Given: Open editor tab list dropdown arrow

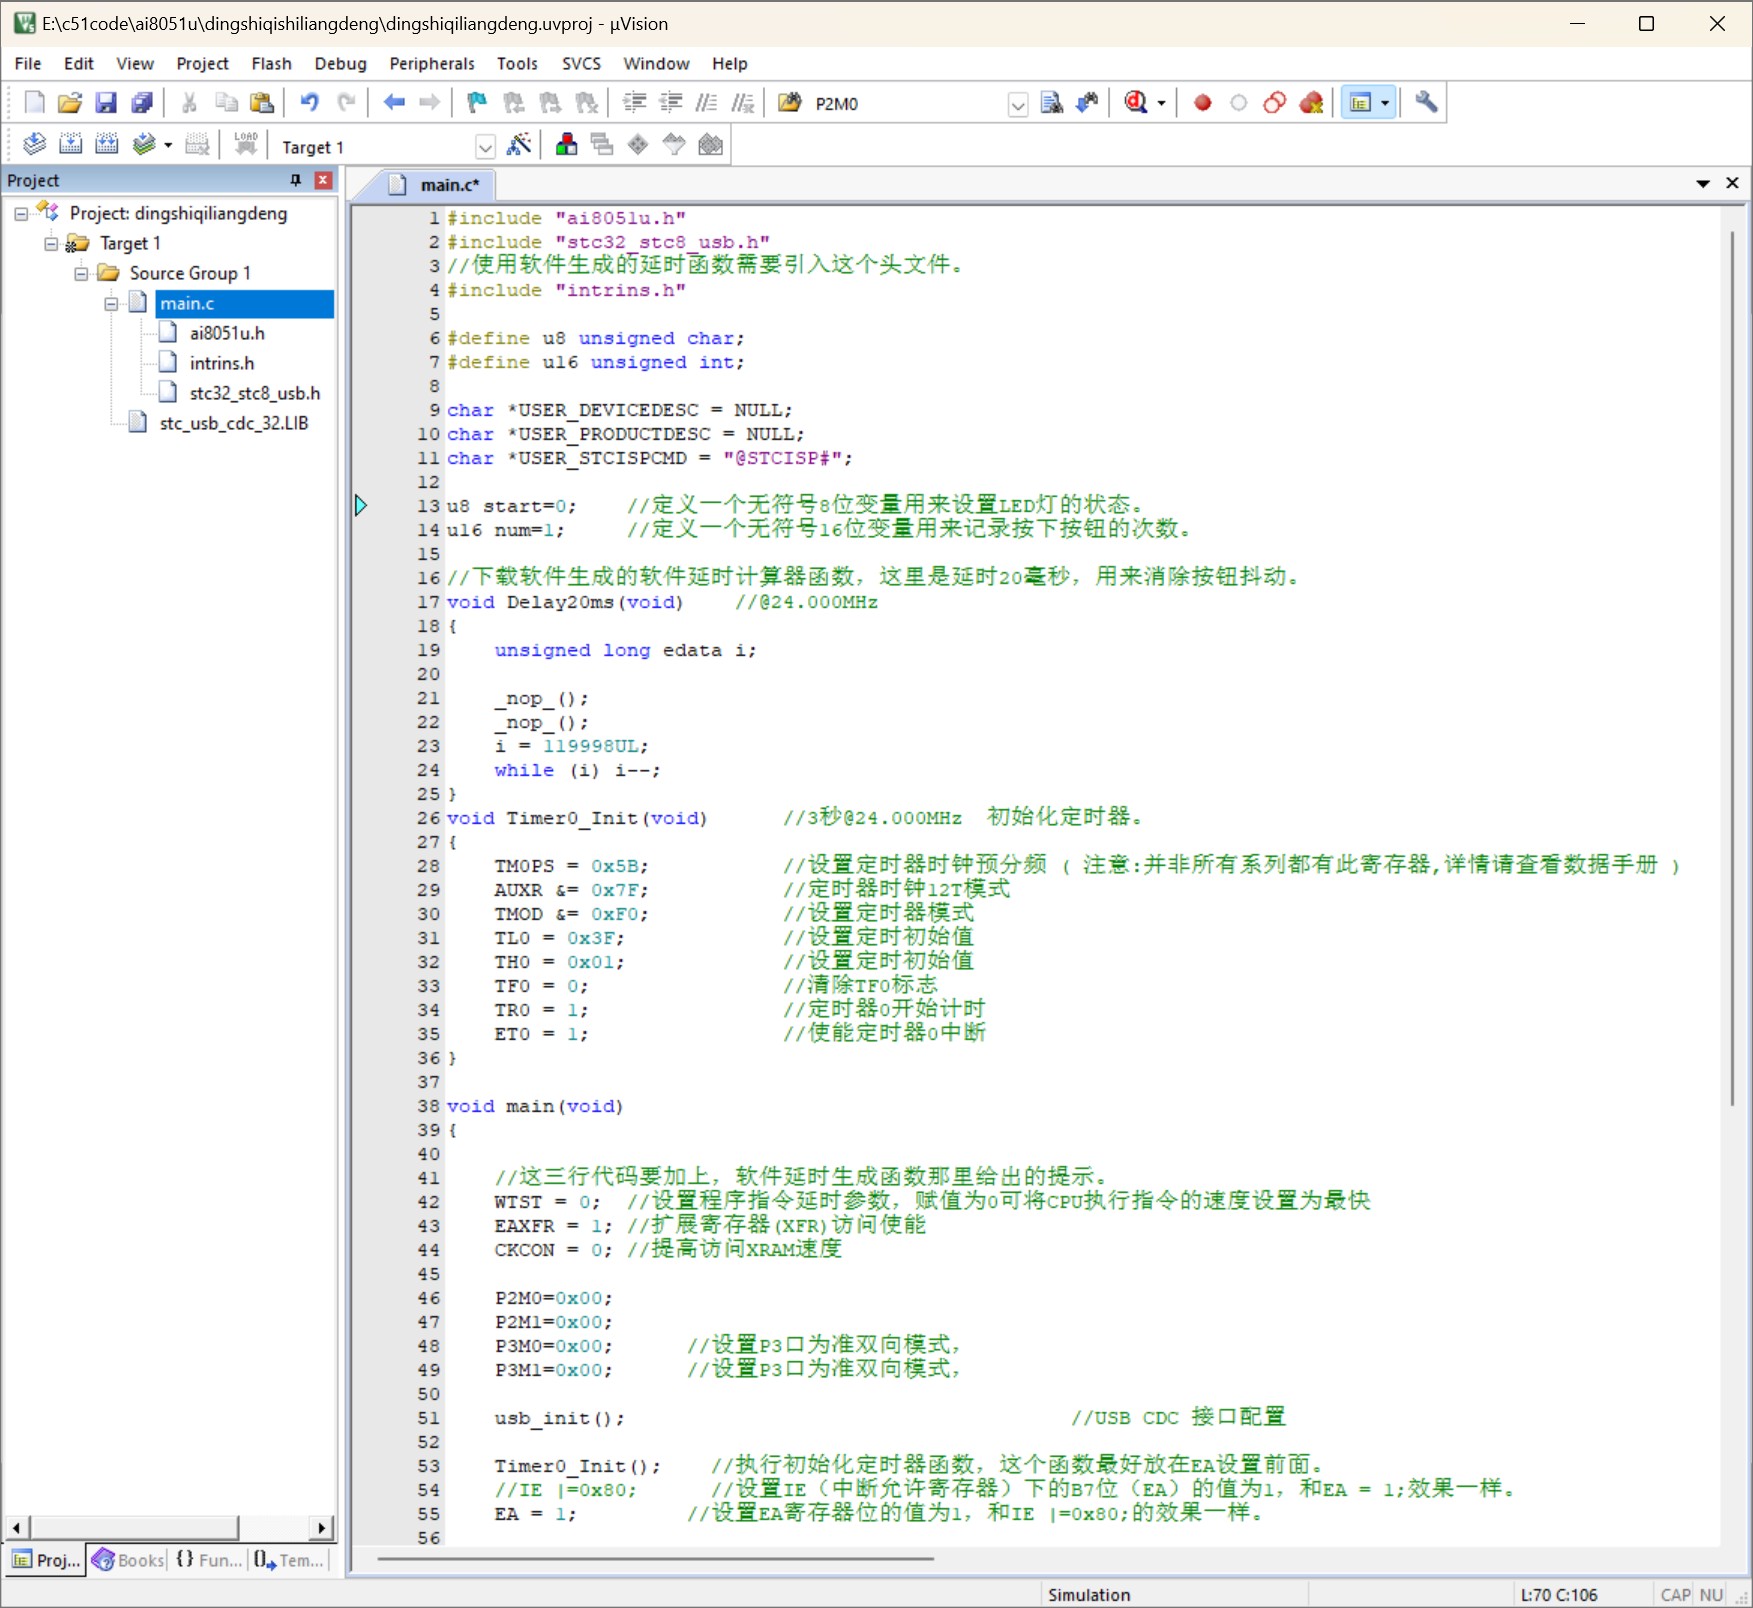Looking at the screenshot, I should tap(1703, 184).
